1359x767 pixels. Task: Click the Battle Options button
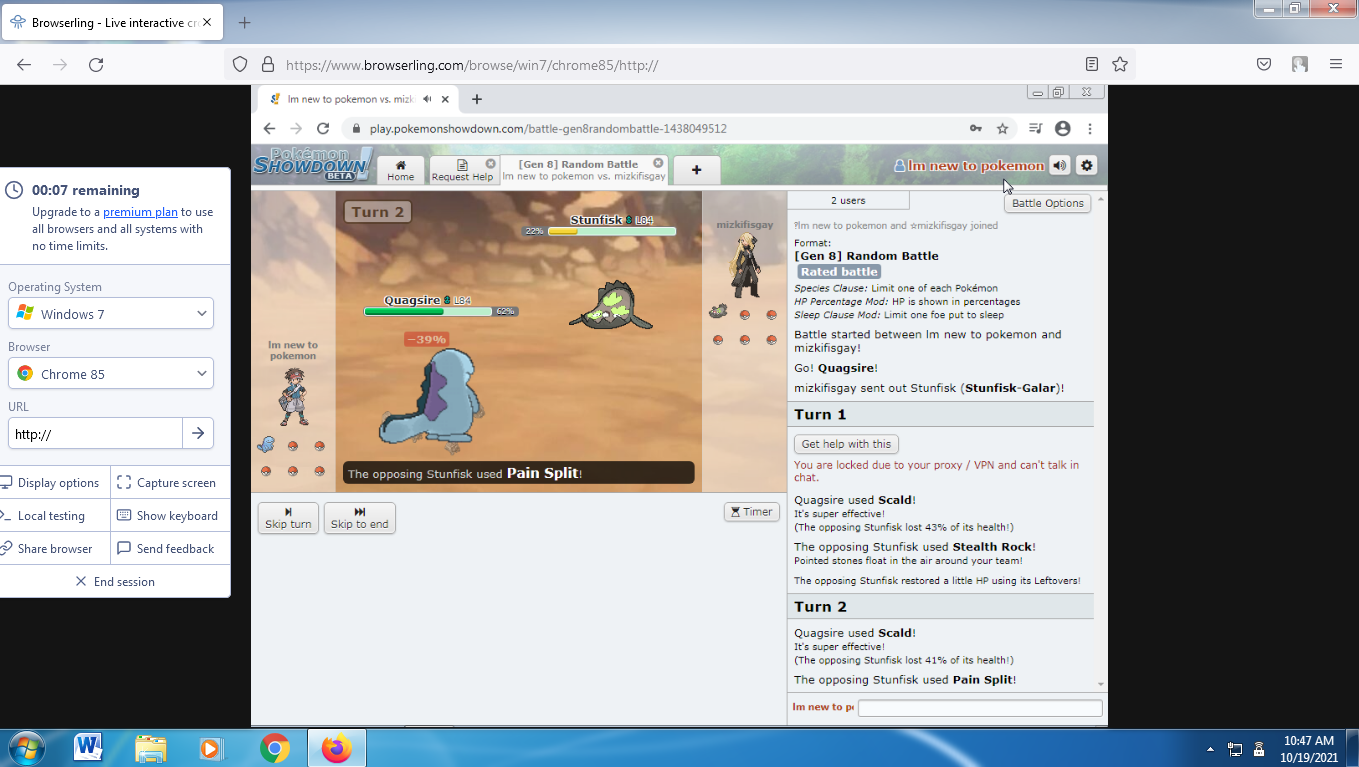coord(1047,203)
